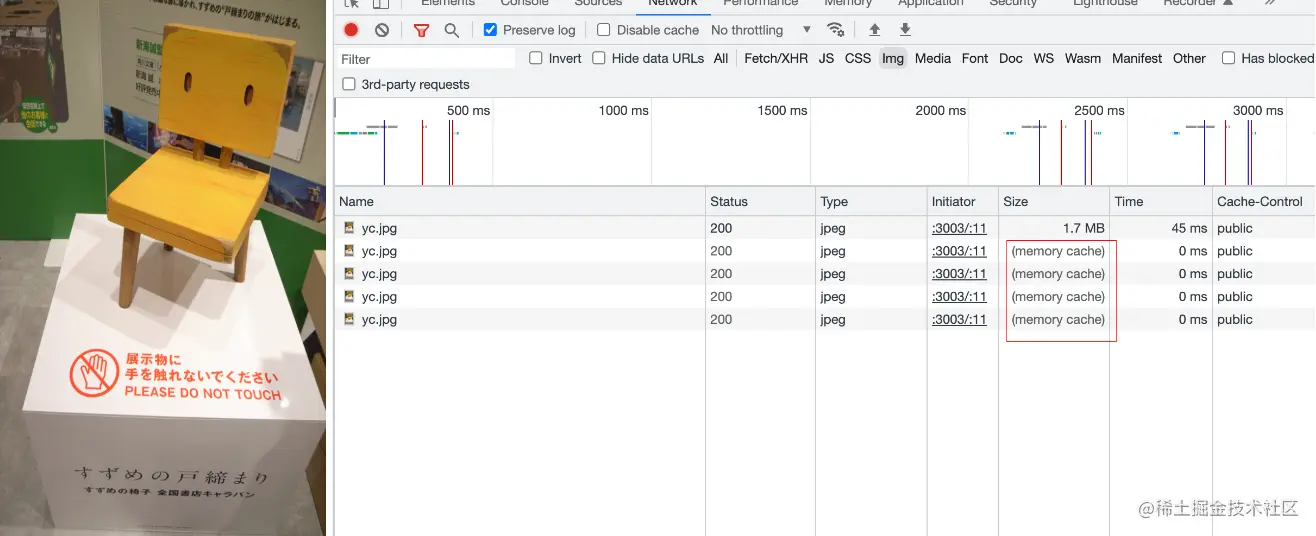Filter requests by Other type
The height and width of the screenshot is (536, 1316).
pyautogui.click(x=1190, y=58)
